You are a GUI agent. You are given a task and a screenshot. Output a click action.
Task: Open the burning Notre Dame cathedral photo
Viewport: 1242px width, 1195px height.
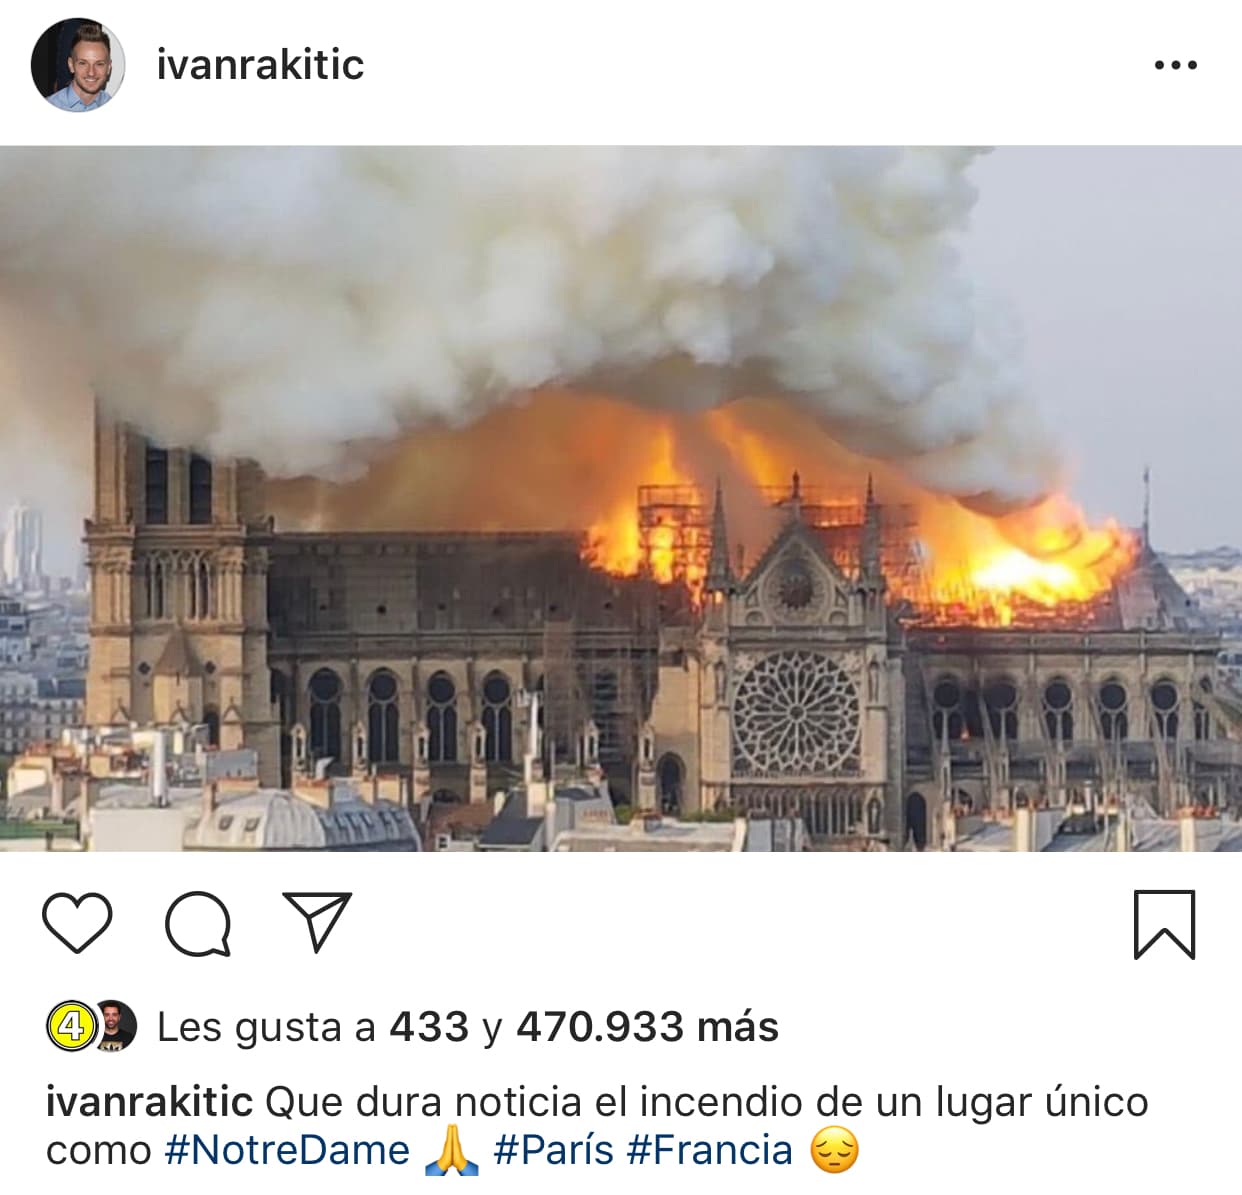coord(621,499)
